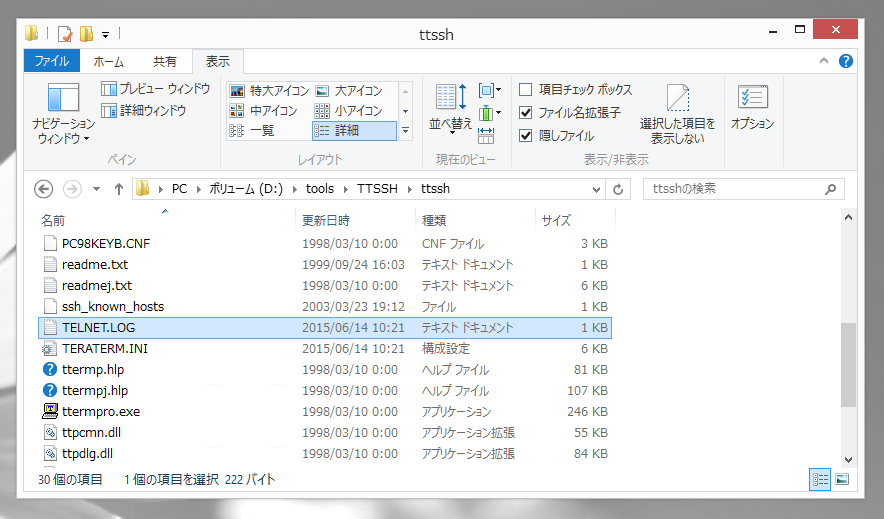Viewport: 884px width, 519px height.
Task: Select Details (詳細) layout
Action: [354, 131]
